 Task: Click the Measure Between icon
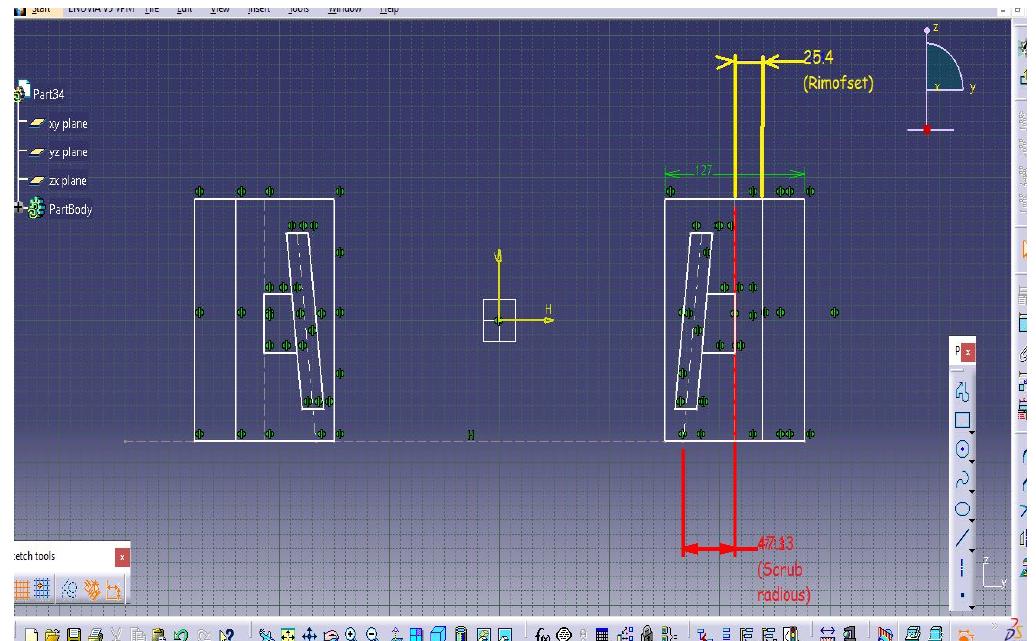pyautogui.click(x=827, y=635)
